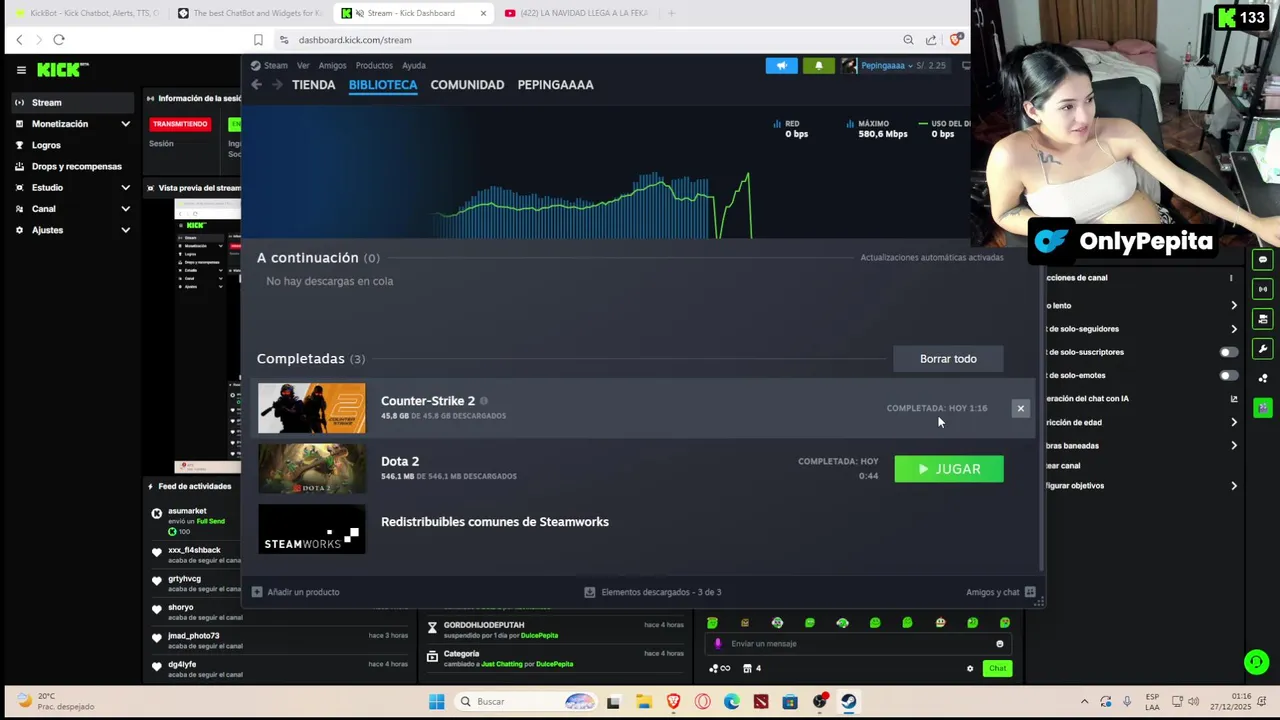Open the Ayuda menu in Steam
Image resolution: width=1280 pixels, height=720 pixels.
[413, 65]
